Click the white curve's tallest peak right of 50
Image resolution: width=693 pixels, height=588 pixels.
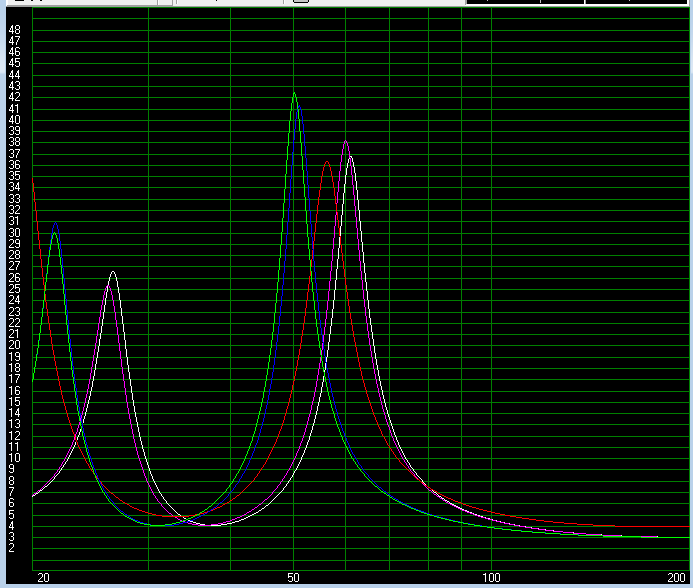(x=350, y=157)
